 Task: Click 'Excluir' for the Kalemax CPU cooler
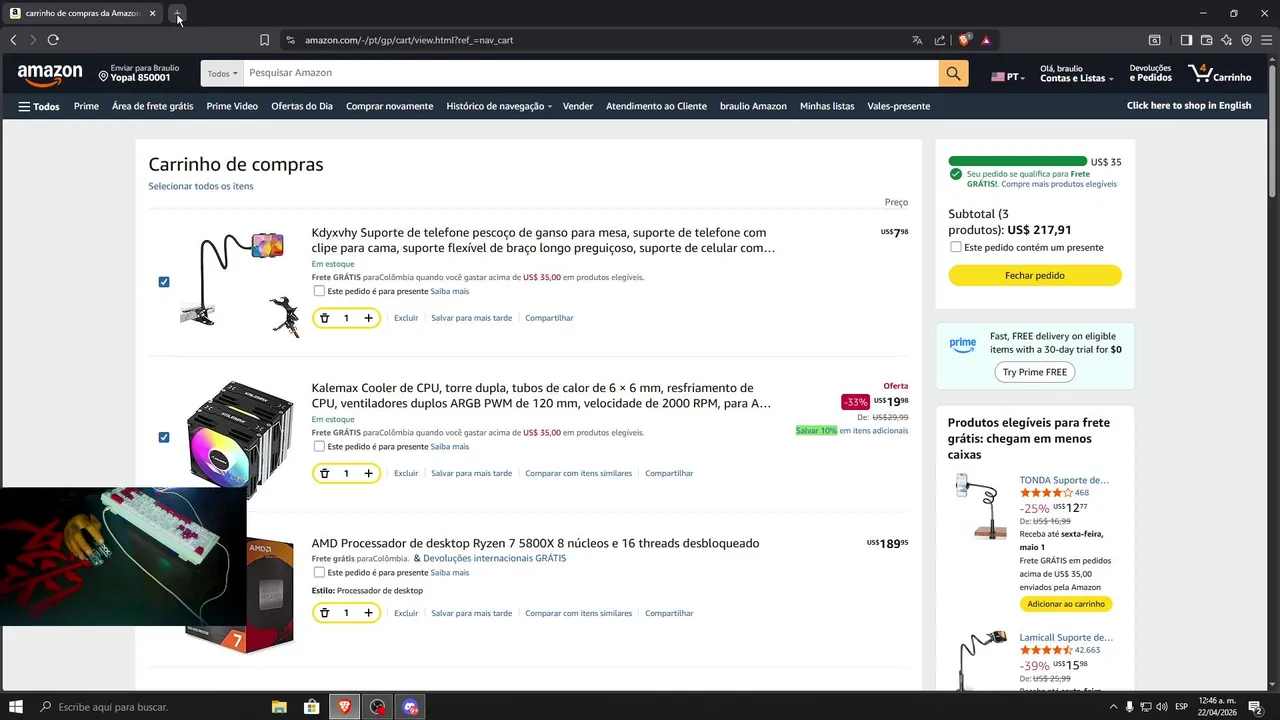click(x=406, y=473)
